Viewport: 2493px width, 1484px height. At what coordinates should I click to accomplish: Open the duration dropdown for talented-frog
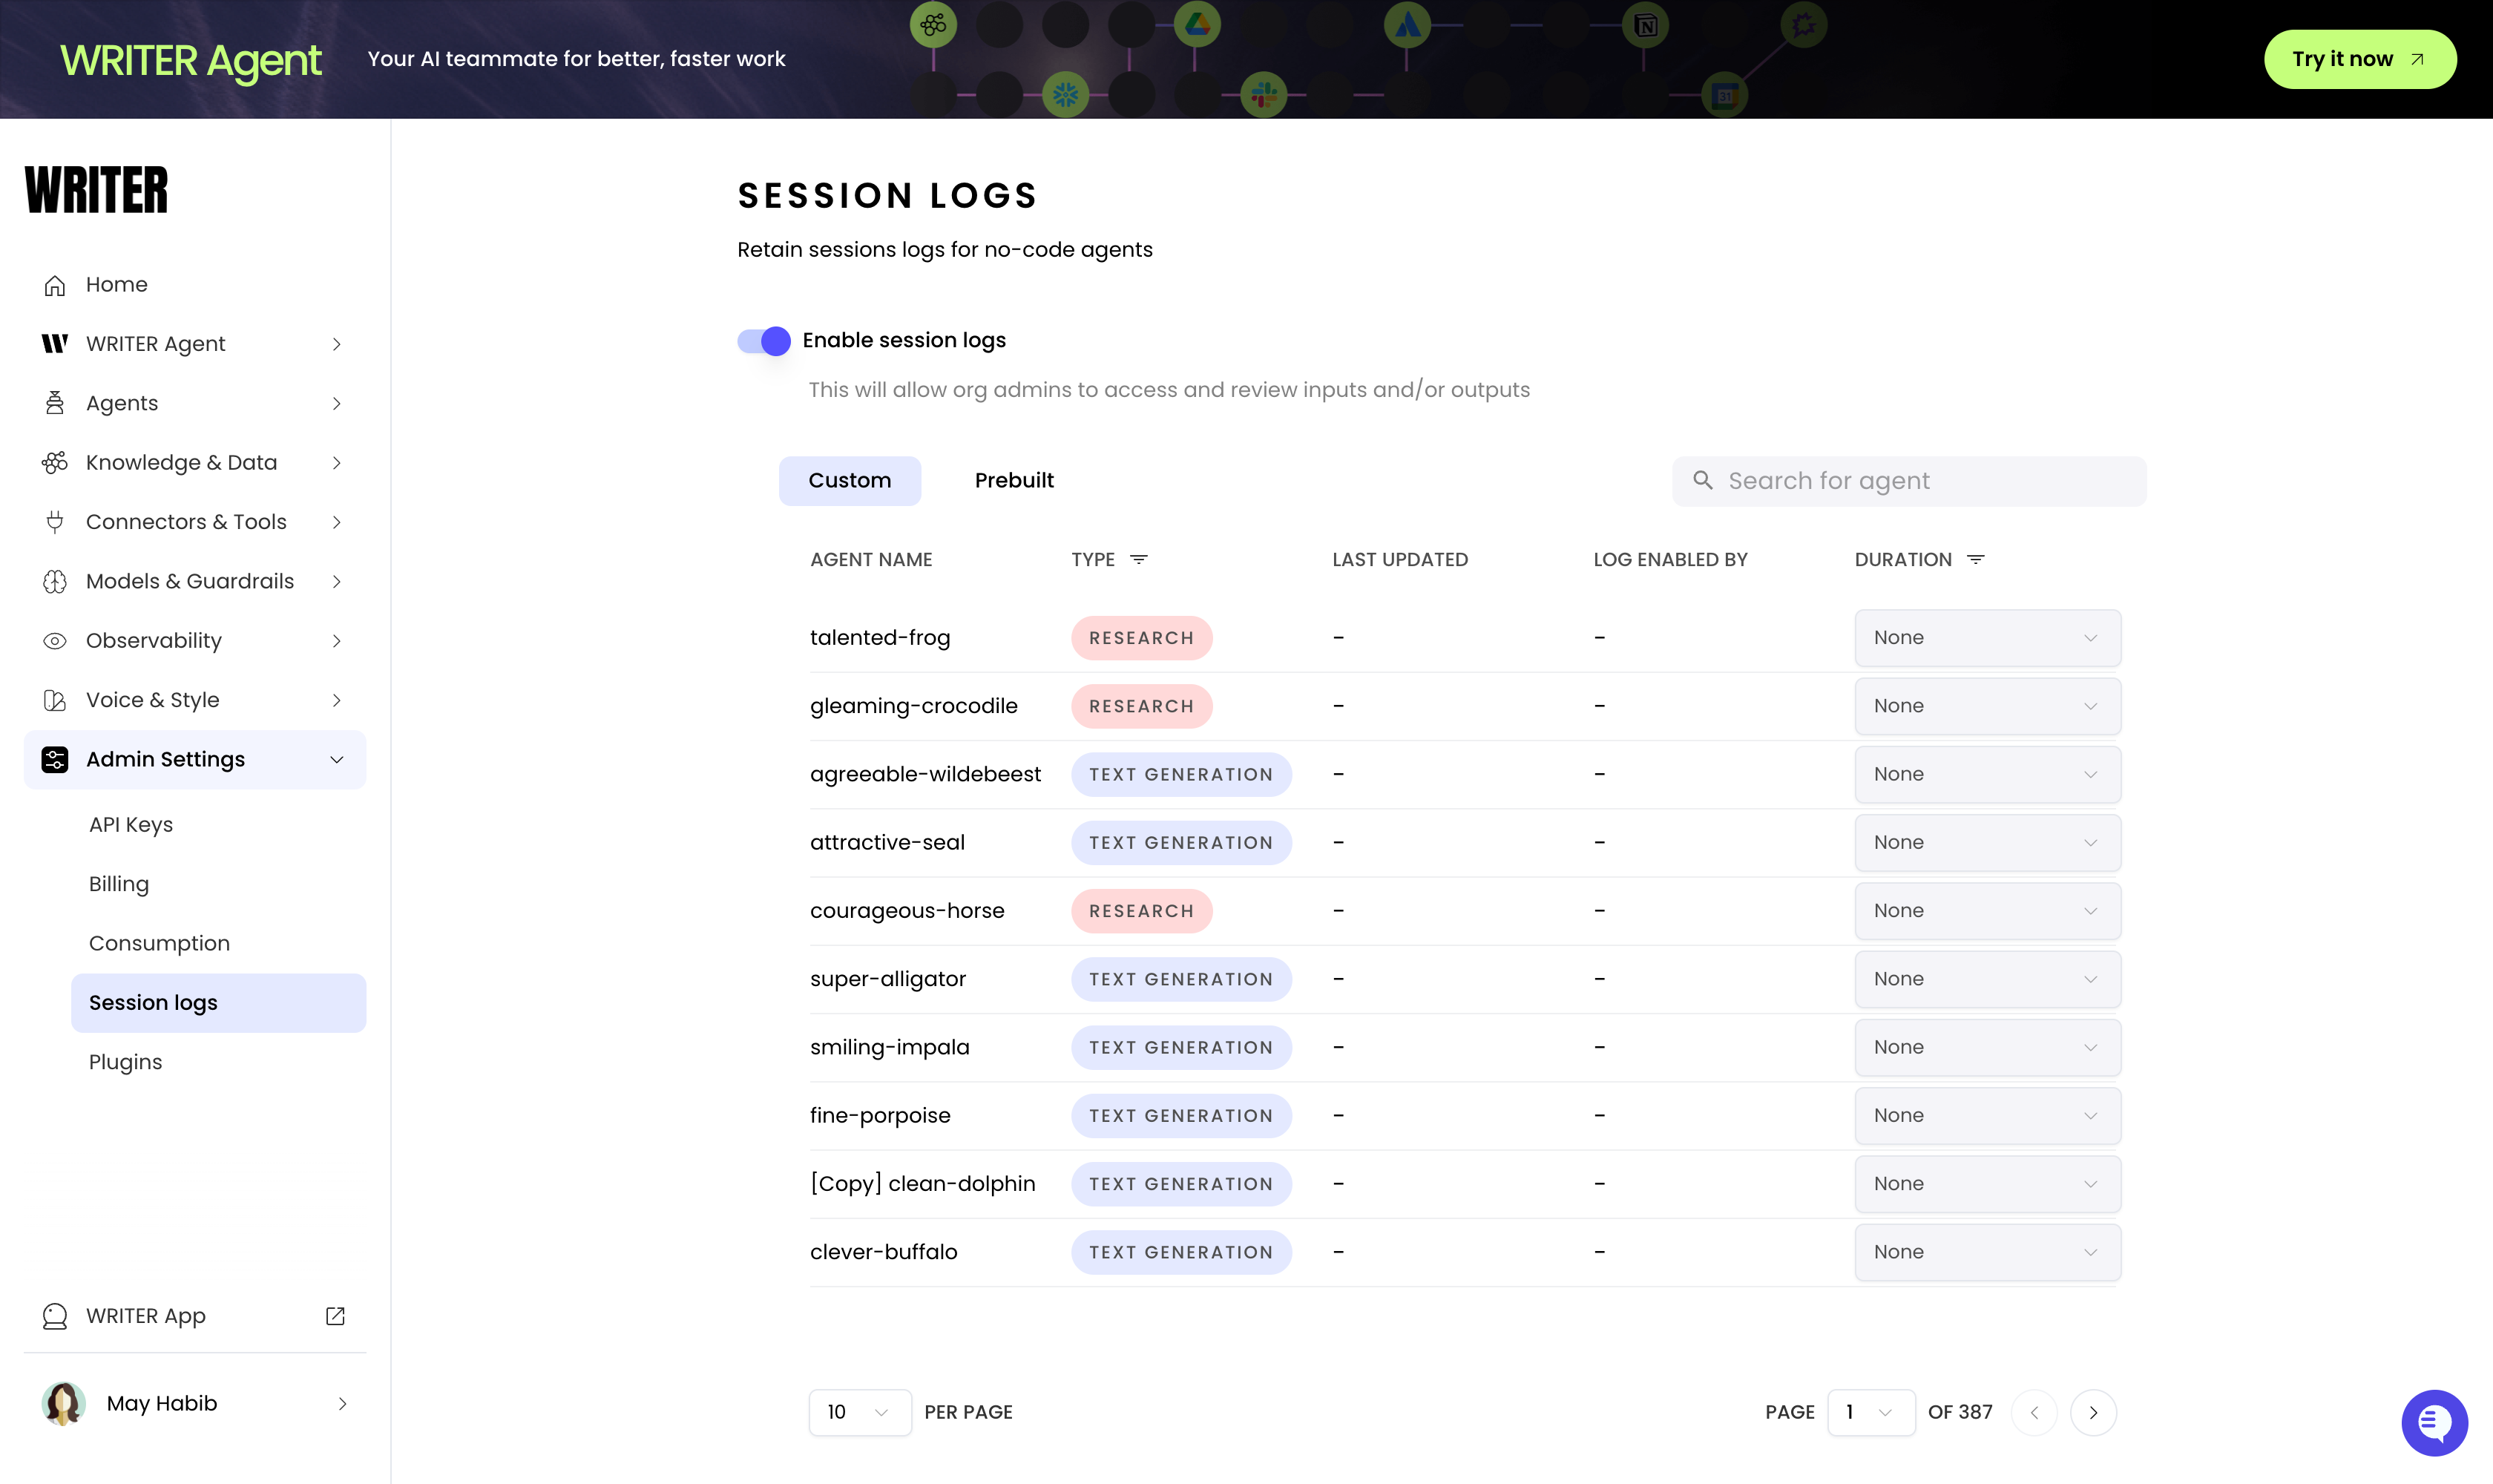click(x=1986, y=637)
